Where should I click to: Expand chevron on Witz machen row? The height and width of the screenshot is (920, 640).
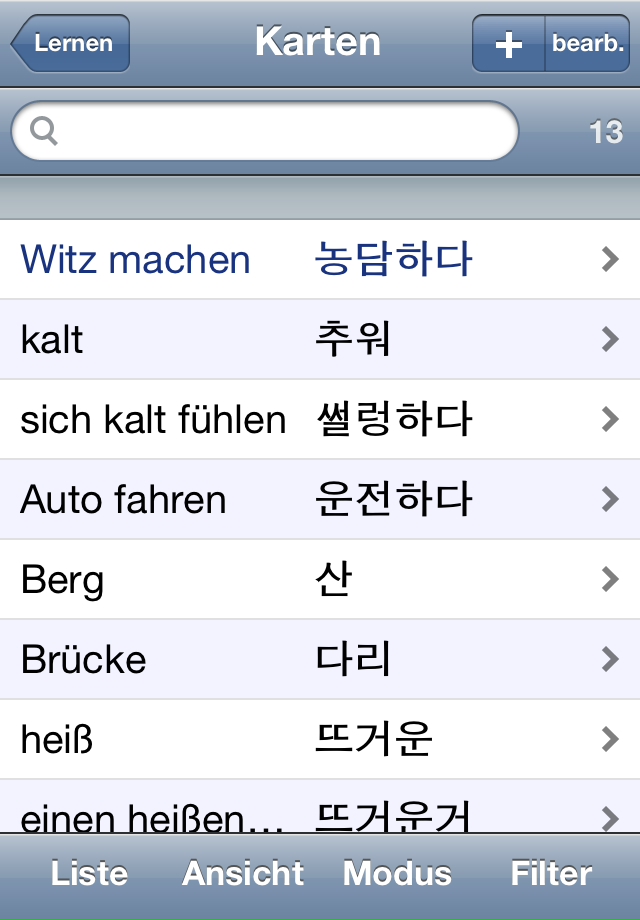tap(610, 260)
